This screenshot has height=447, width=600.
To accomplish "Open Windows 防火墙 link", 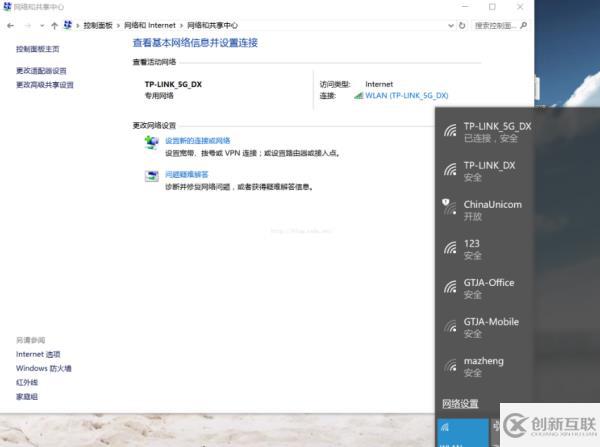I will pyautogui.click(x=44, y=369).
